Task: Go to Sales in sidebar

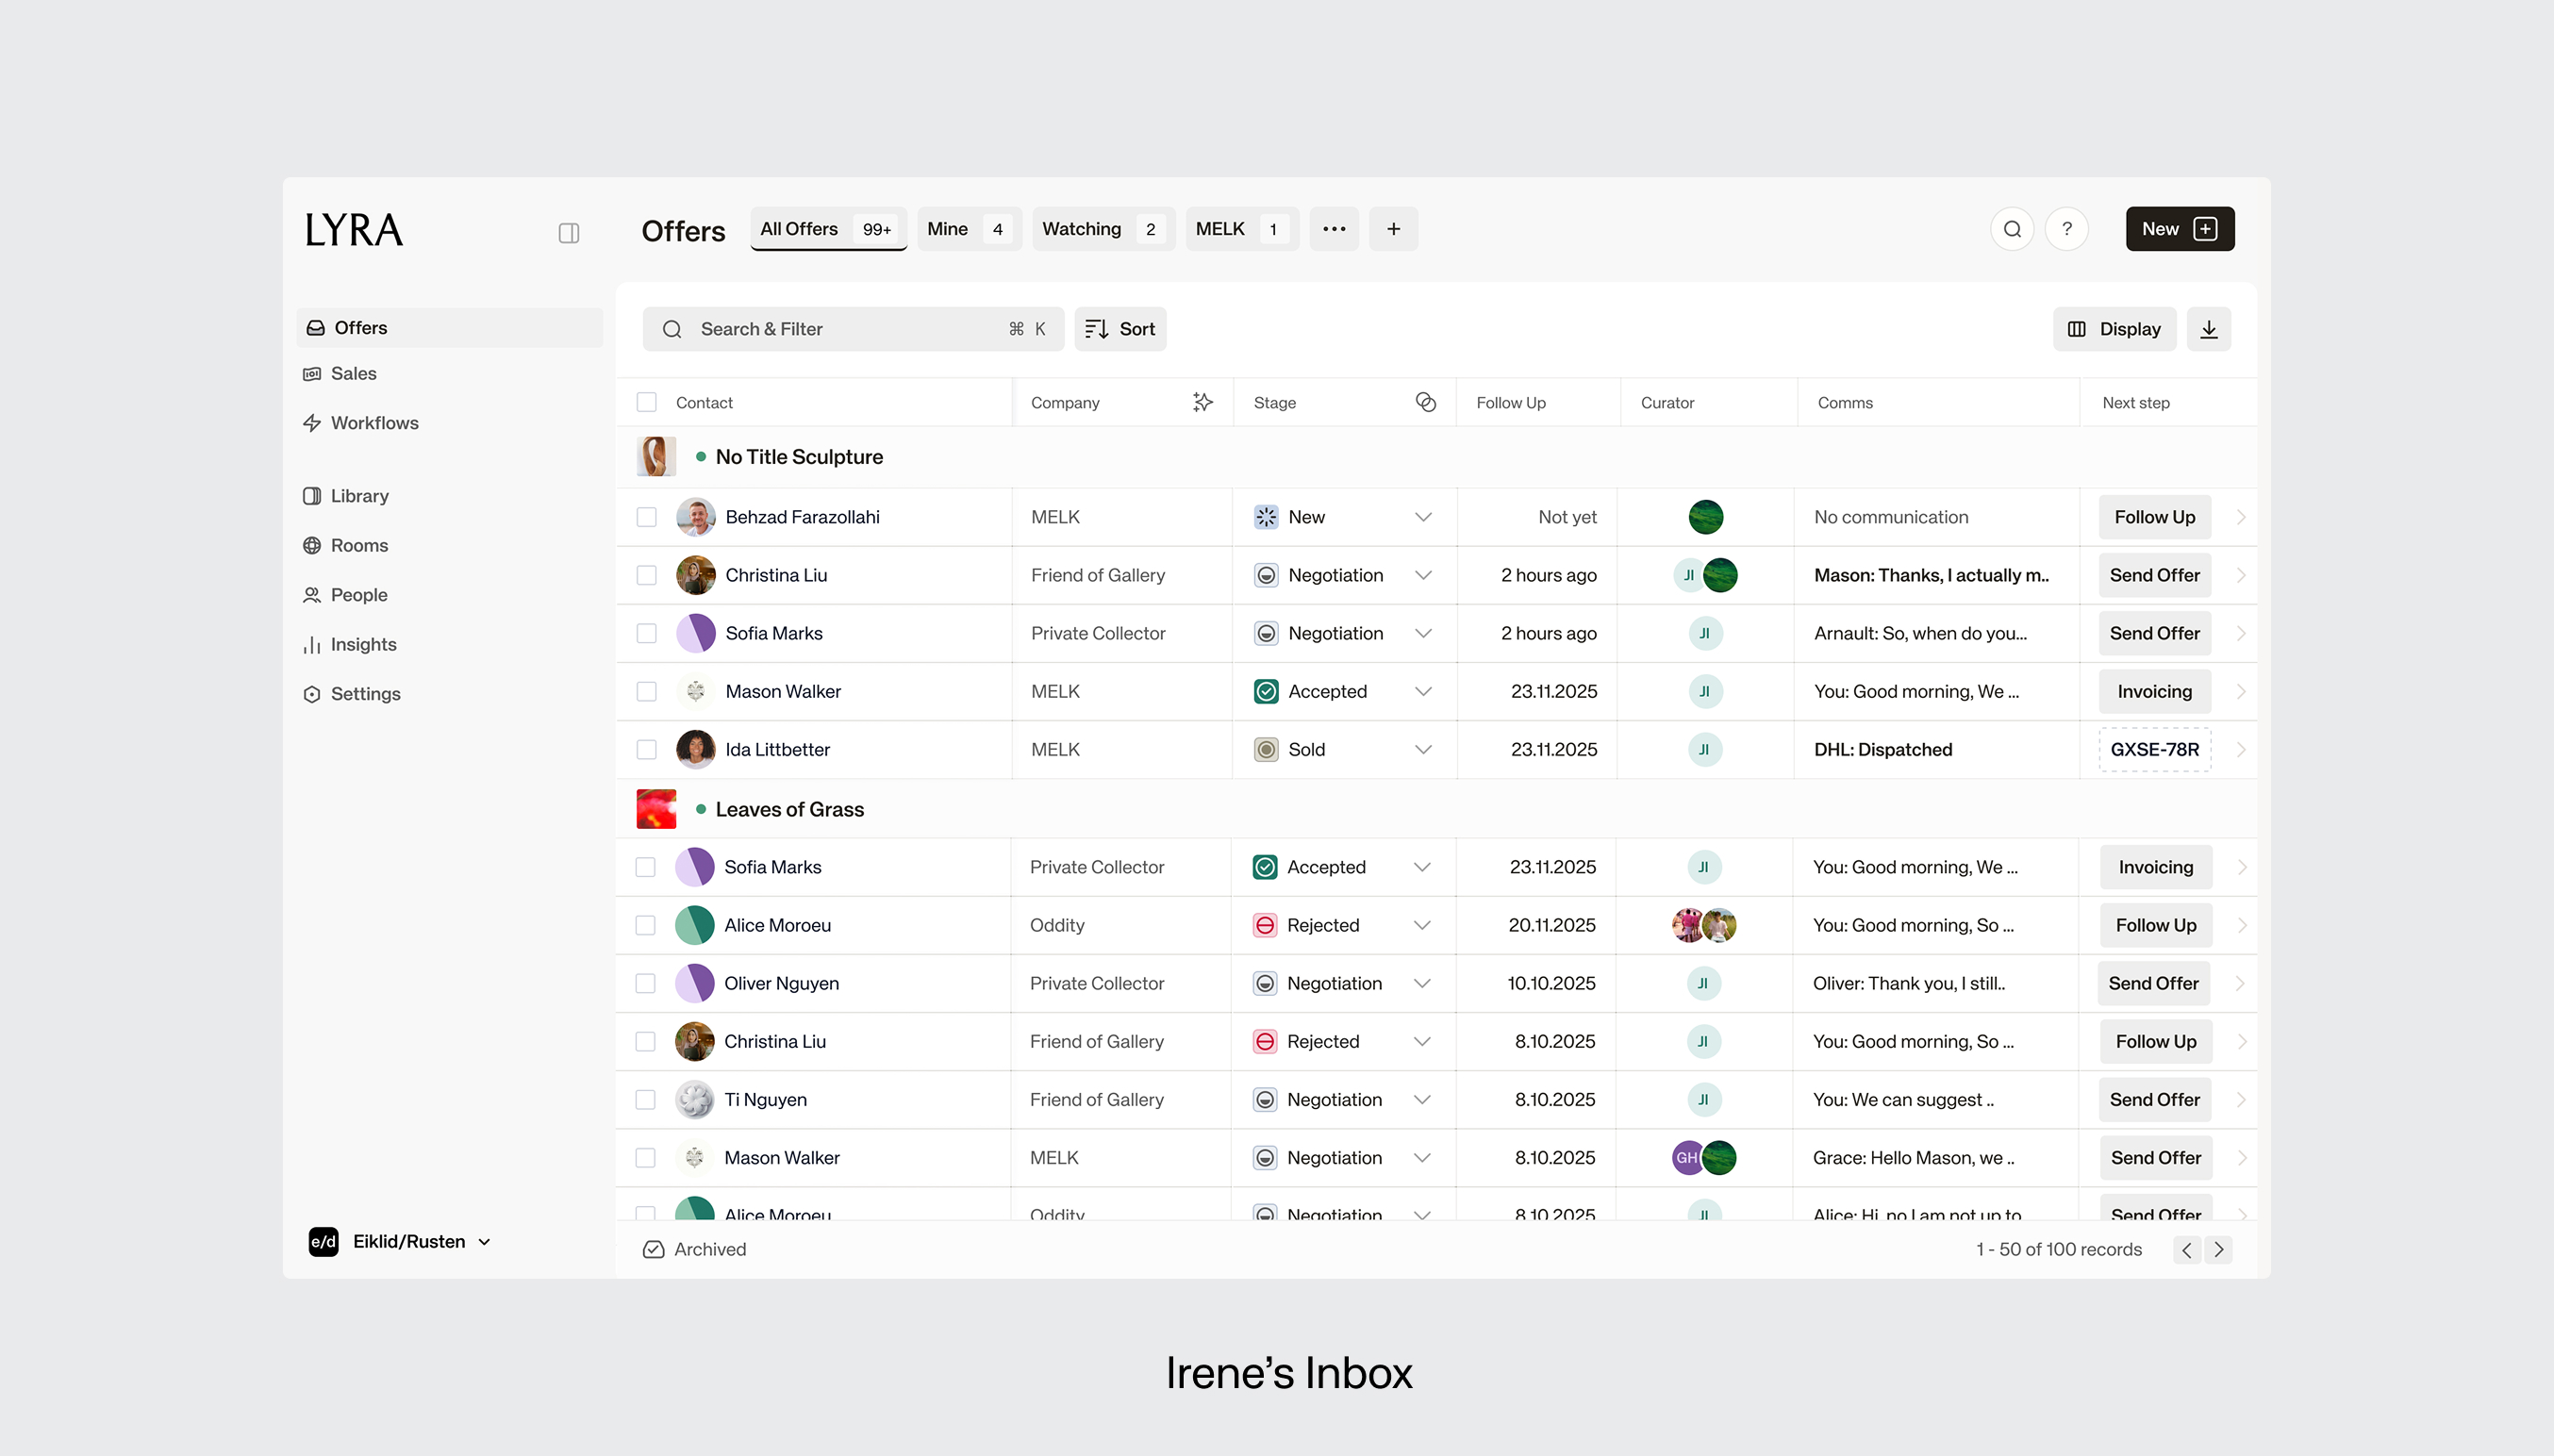Action: coord(340,373)
